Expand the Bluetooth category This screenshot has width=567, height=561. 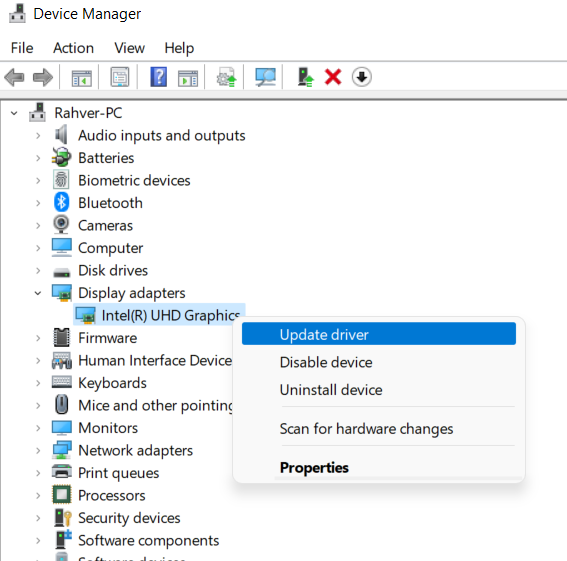38,203
